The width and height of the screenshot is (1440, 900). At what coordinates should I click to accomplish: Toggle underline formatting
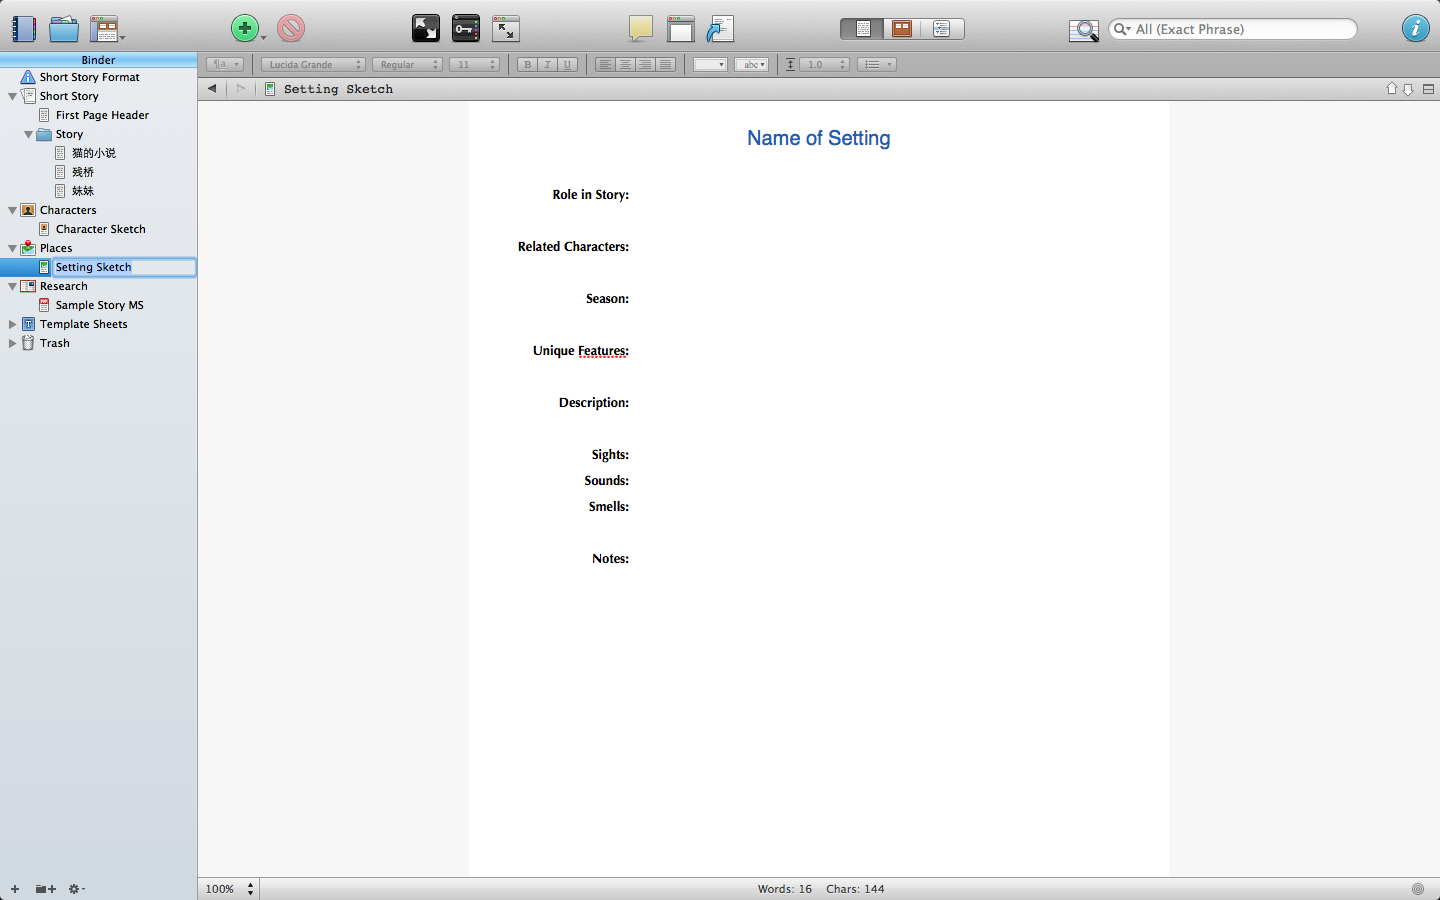click(x=567, y=64)
